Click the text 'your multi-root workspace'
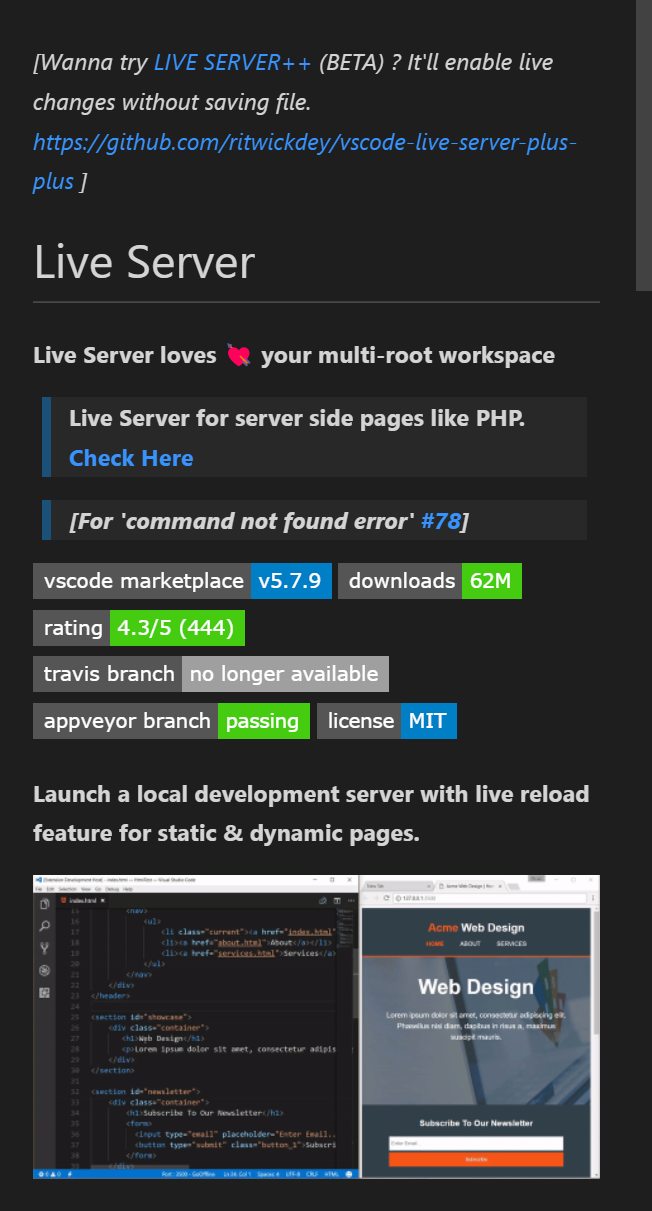 (408, 355)
